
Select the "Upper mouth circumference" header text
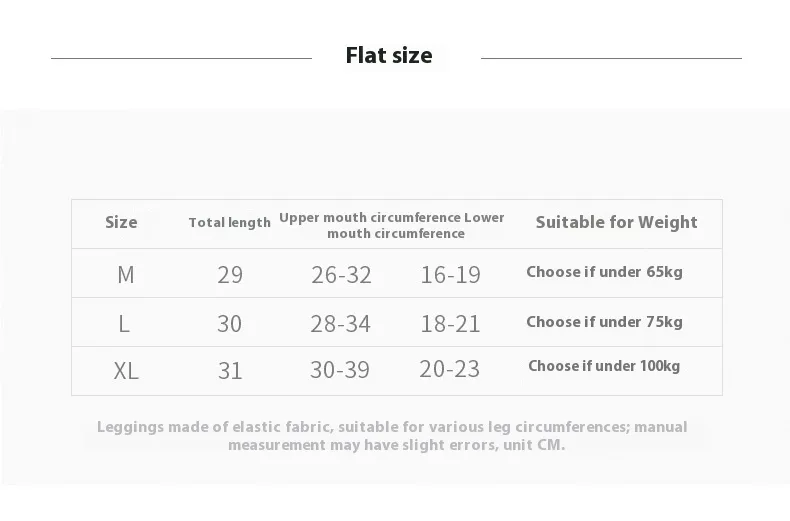[369, 217]
